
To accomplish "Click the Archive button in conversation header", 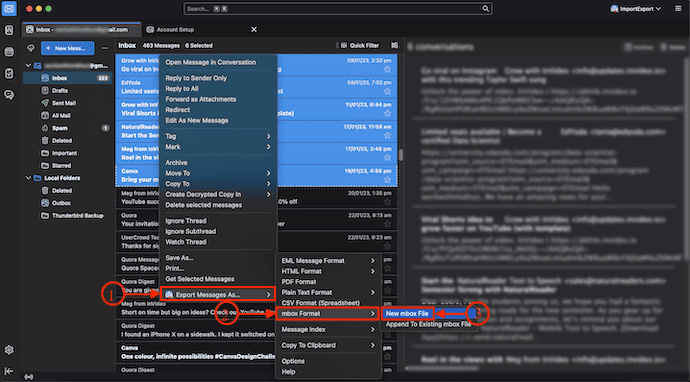I will (639, 47).
